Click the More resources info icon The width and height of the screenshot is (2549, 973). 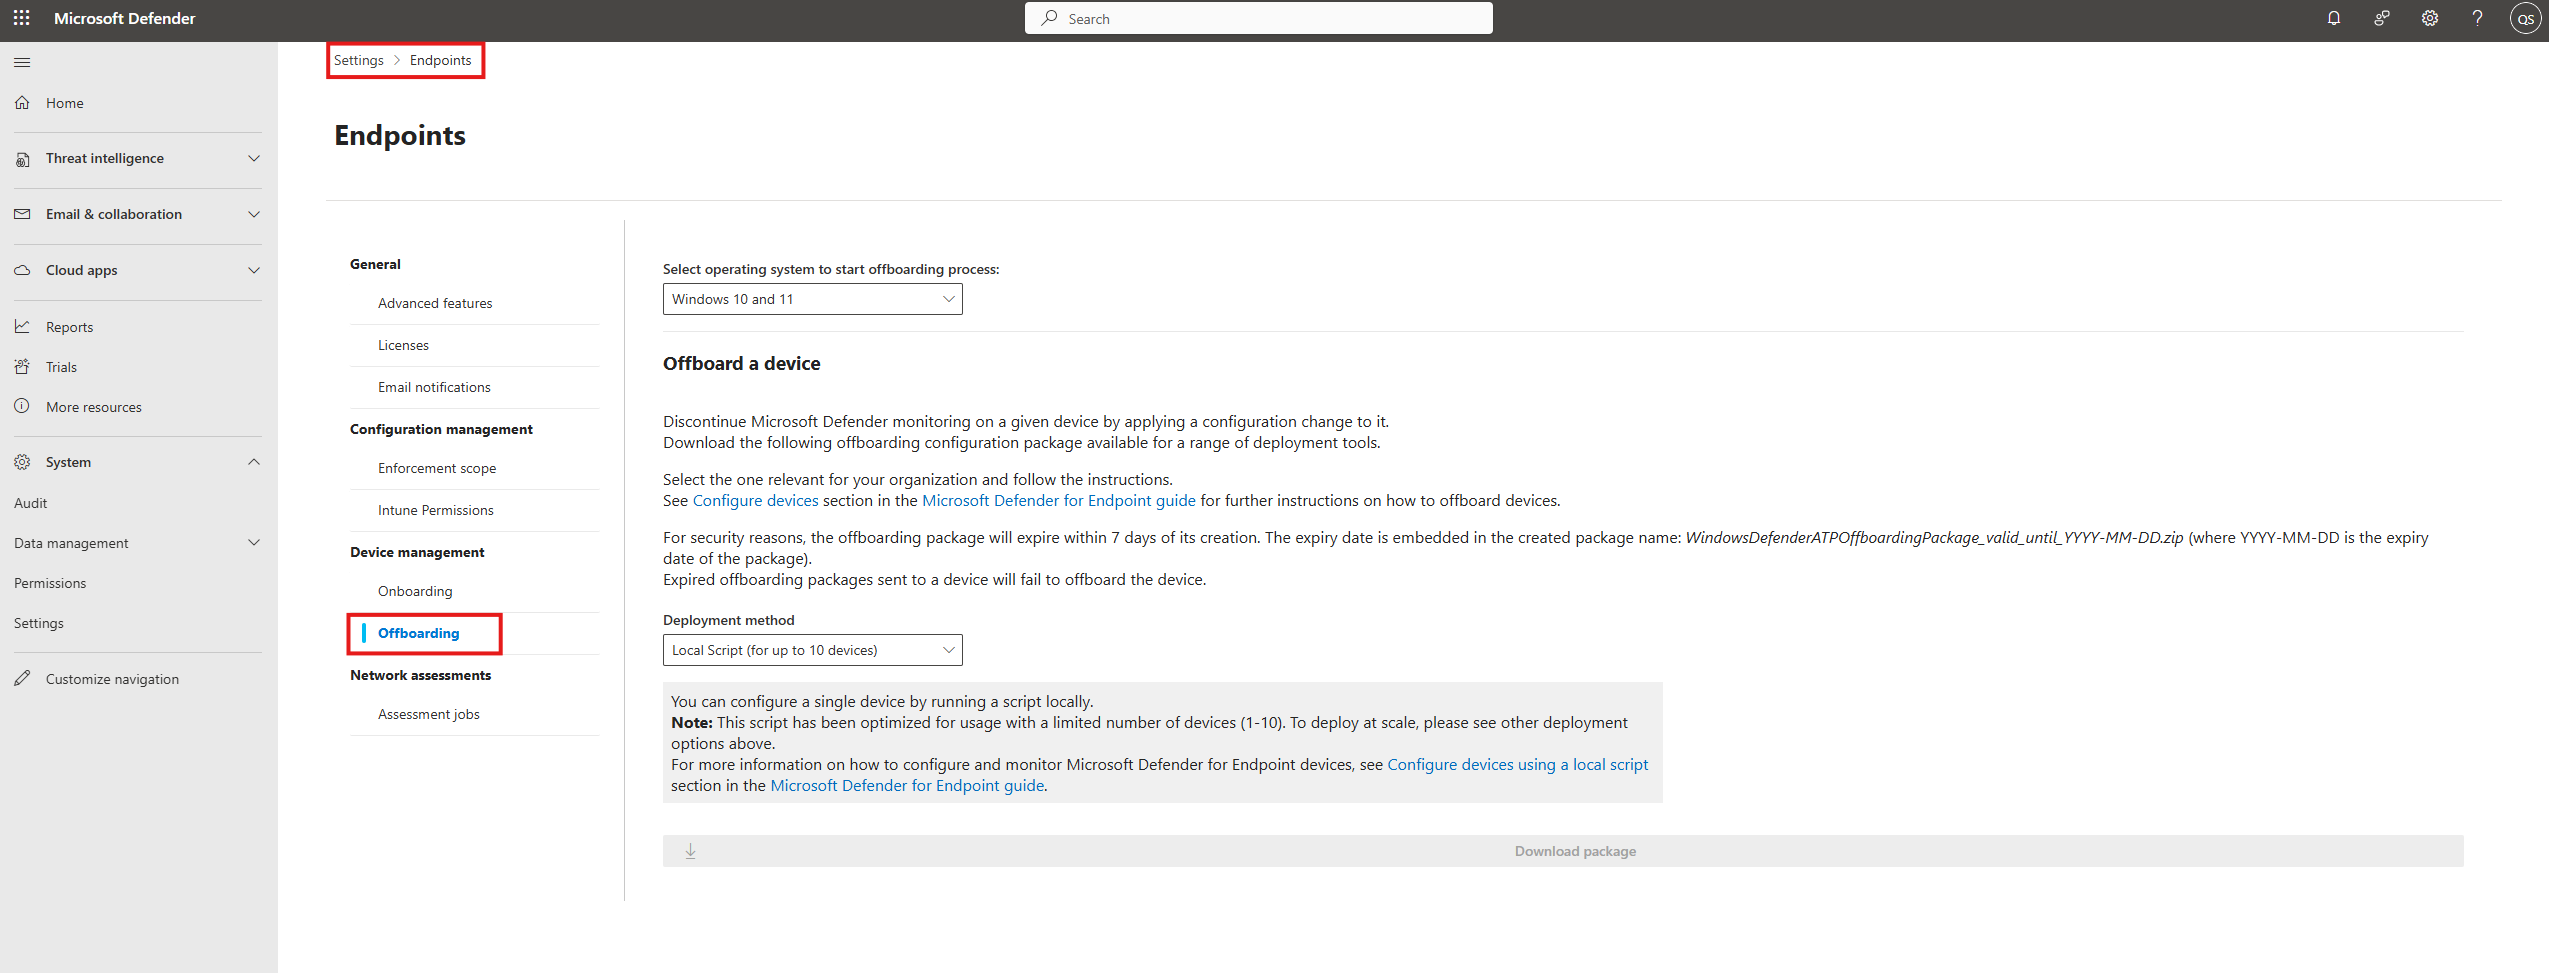[22, 406]
